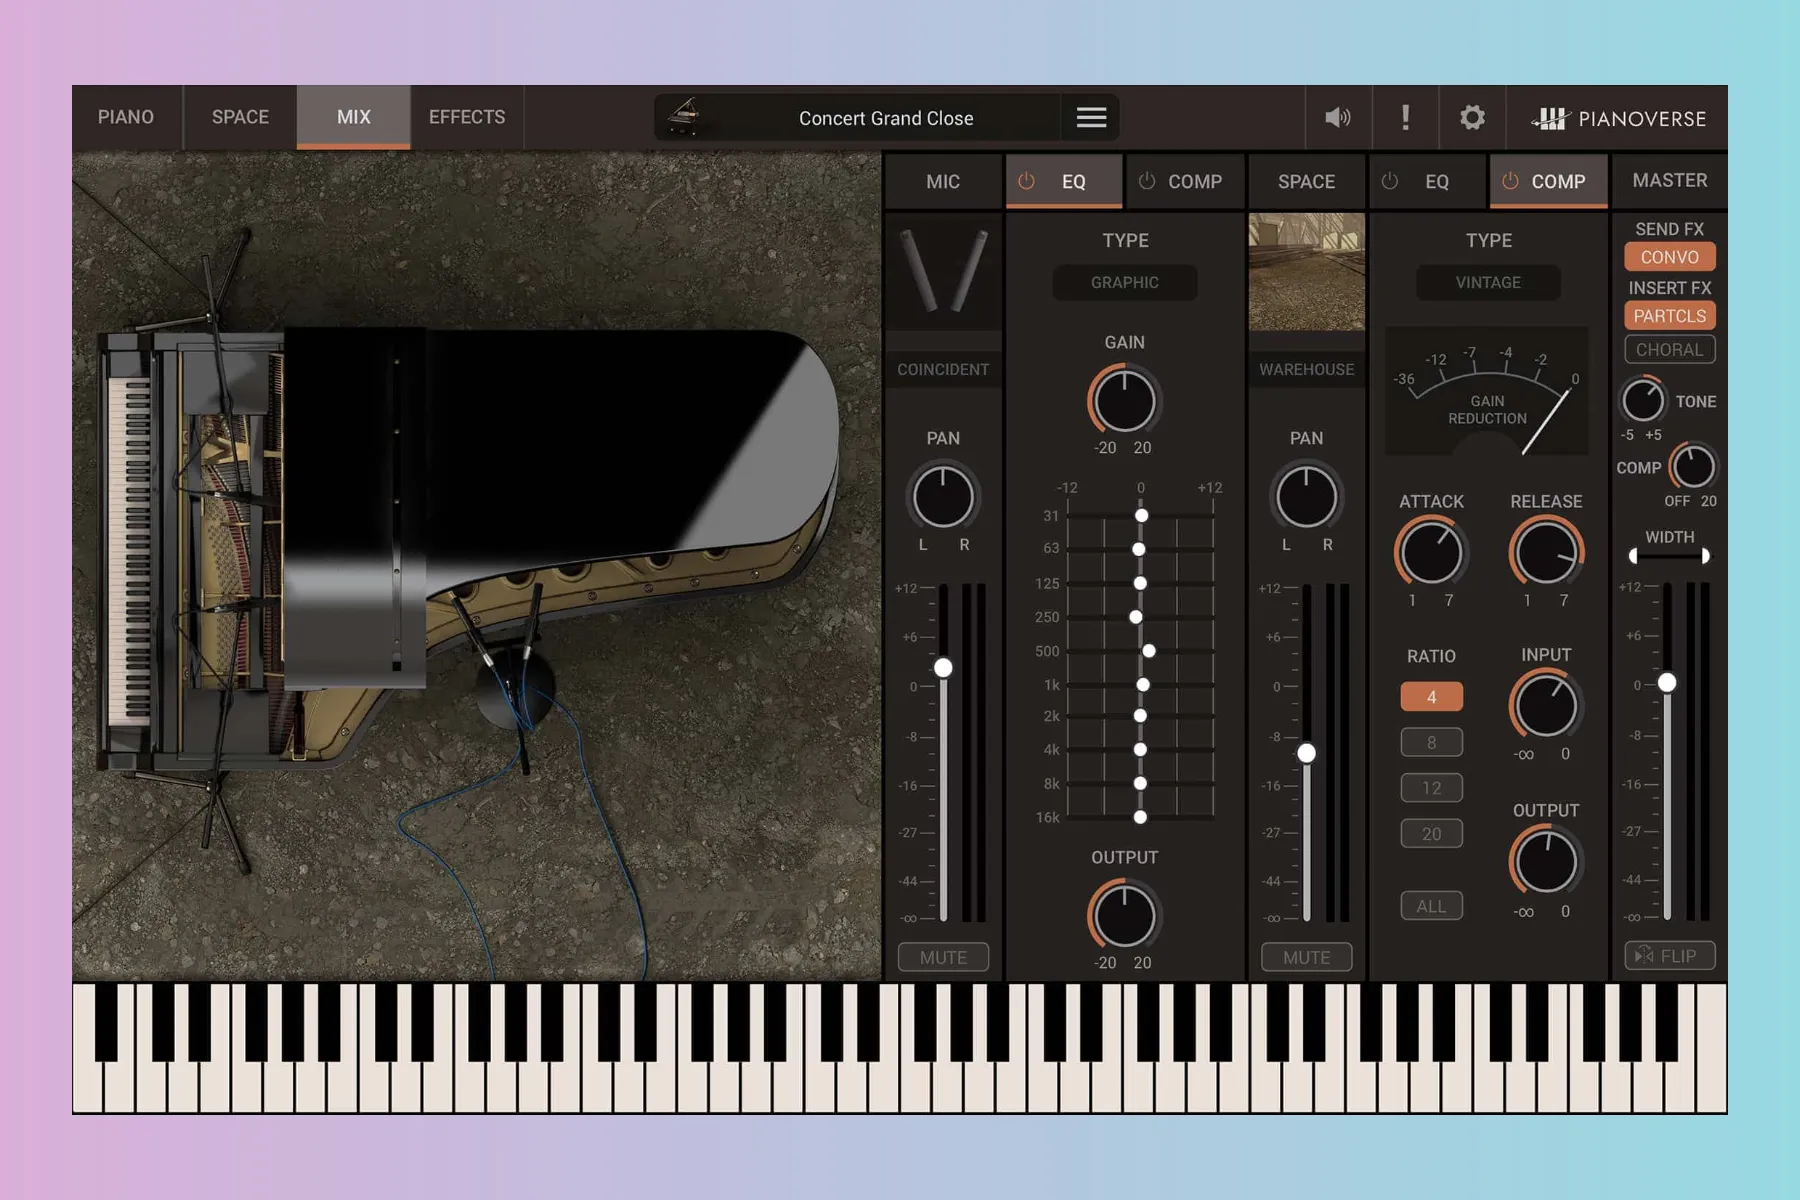
Task: Click the MASTER volume fader handle
Action: click(1667, 683)
